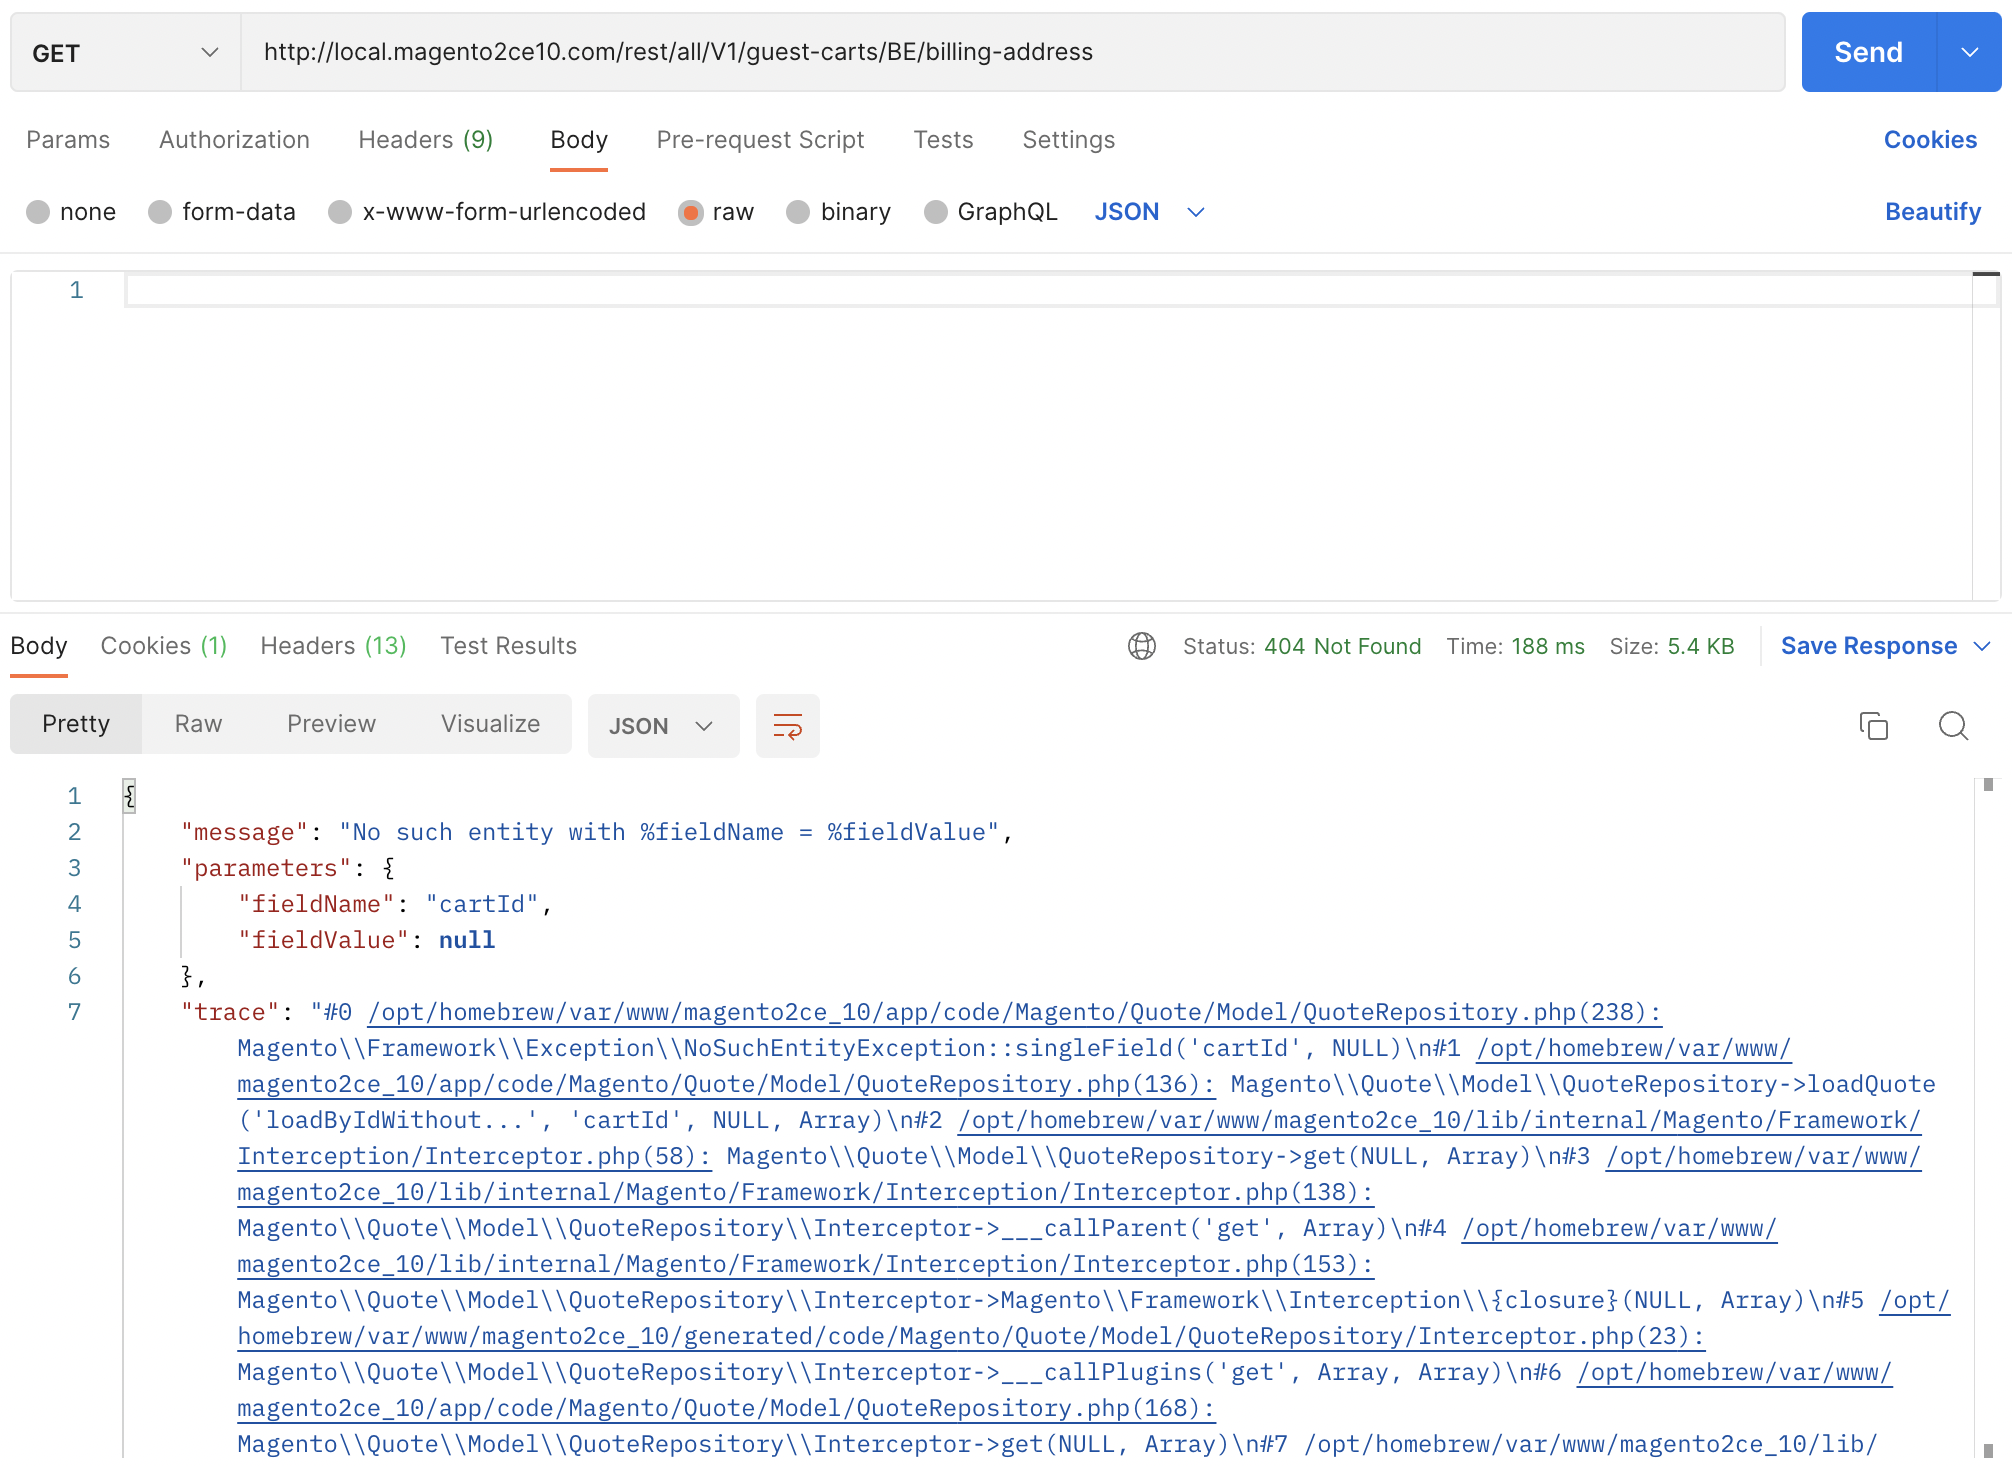Click the Beautify link

(1932, 212)
